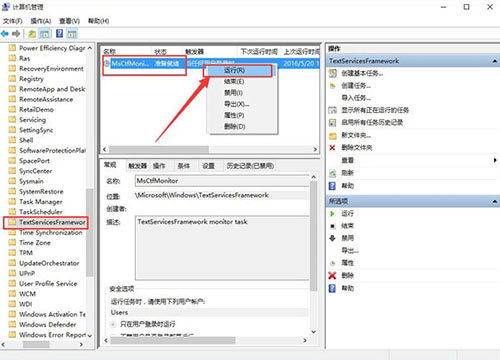
Task: Click the Up one level folder toolbar icon
Action: pyautogui.click(x=32, y=34)
